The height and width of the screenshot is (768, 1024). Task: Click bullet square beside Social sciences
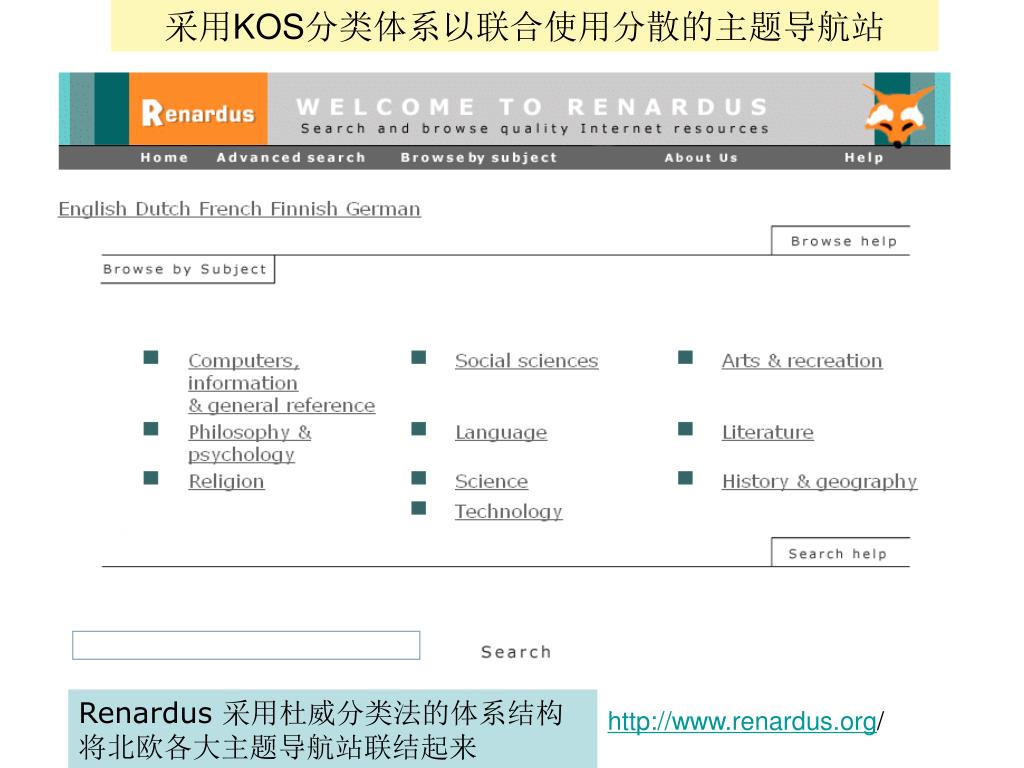pyautogui.click(x=419, y=357)
